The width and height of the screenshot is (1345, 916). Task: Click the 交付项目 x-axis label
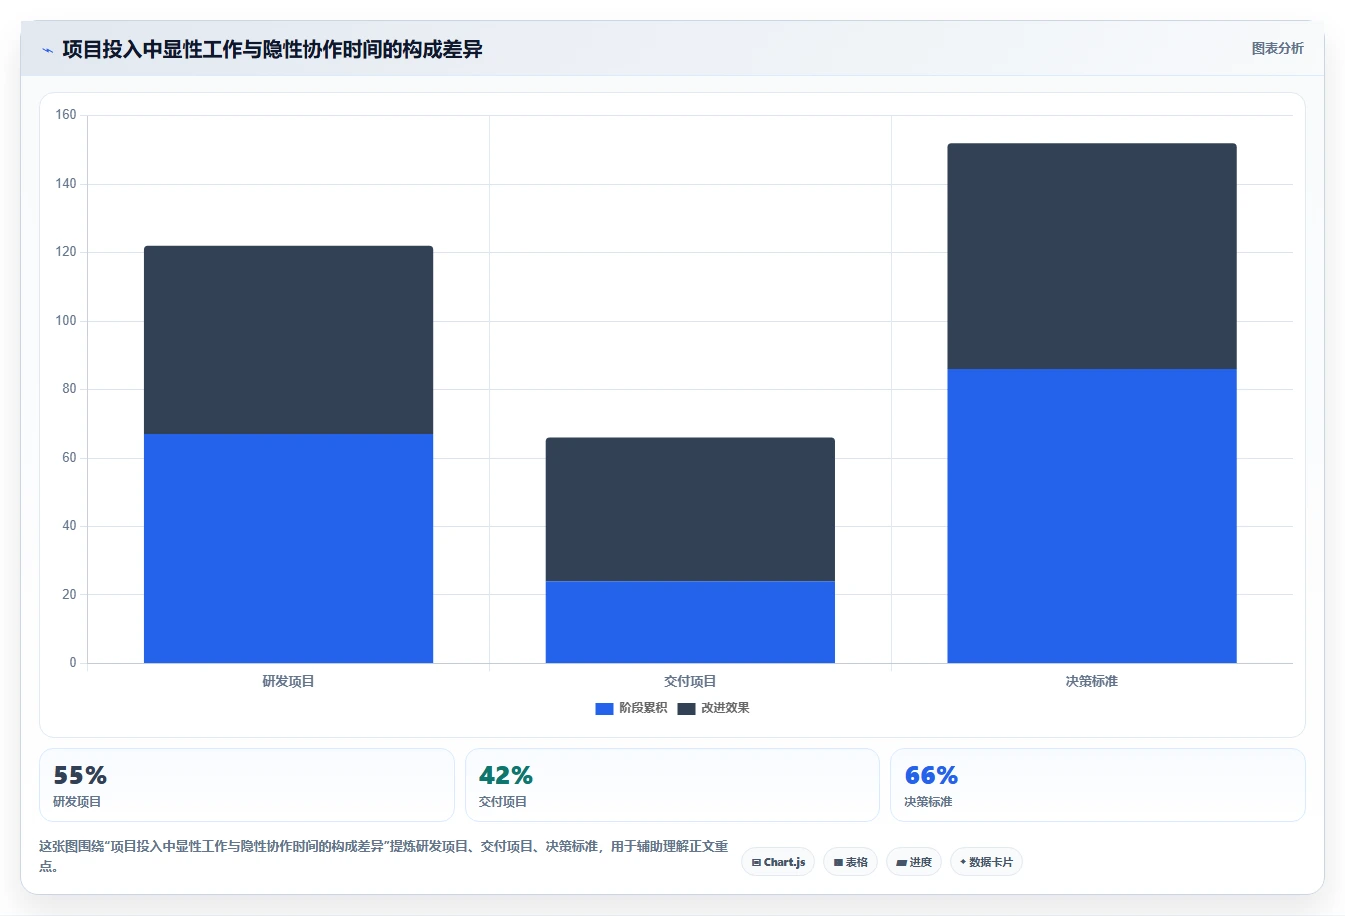tap(690, 681)
